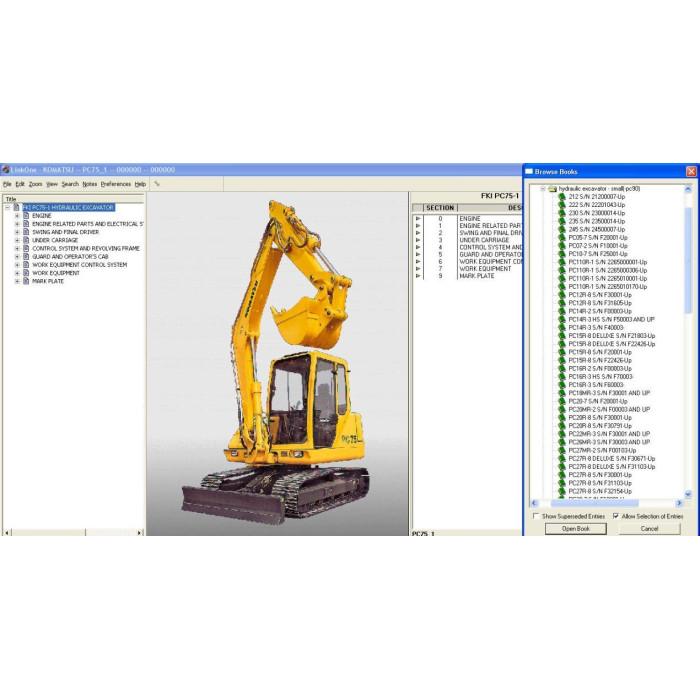This screenshot has height=700, width=700.
Task: Click the book icon for PC05-7 S/N F20001-Up
Action: pyautogui.click(x=562, y=238)
